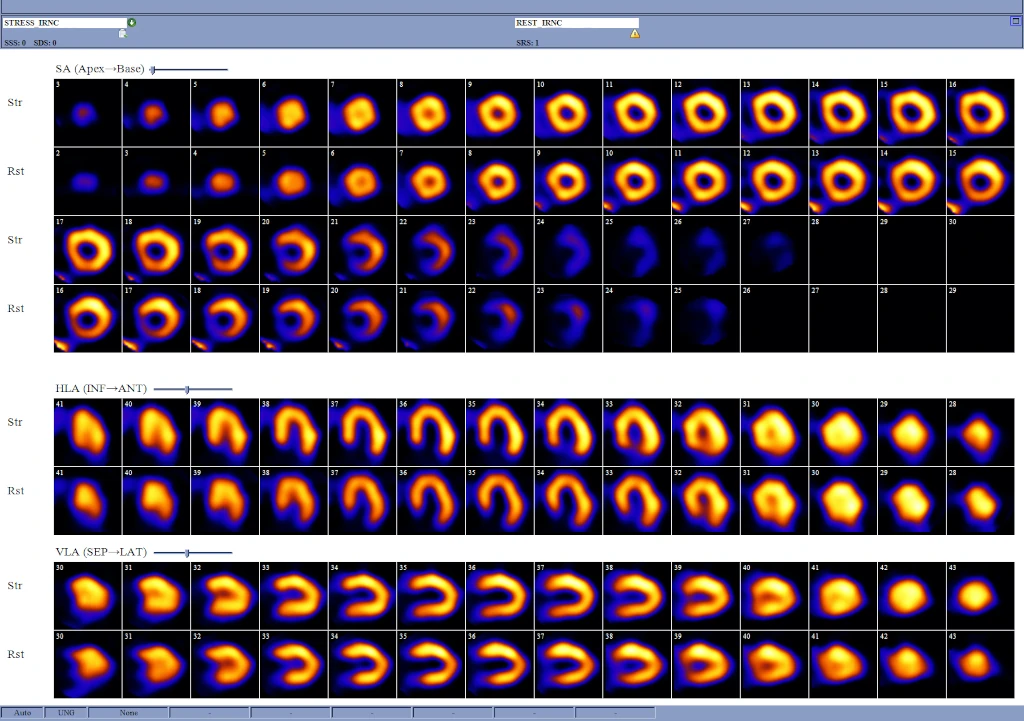The height and width of the screenshot is (721, 1024).
Task: Click the REST_IRNC dataset name field
Action: pos(576,22)
